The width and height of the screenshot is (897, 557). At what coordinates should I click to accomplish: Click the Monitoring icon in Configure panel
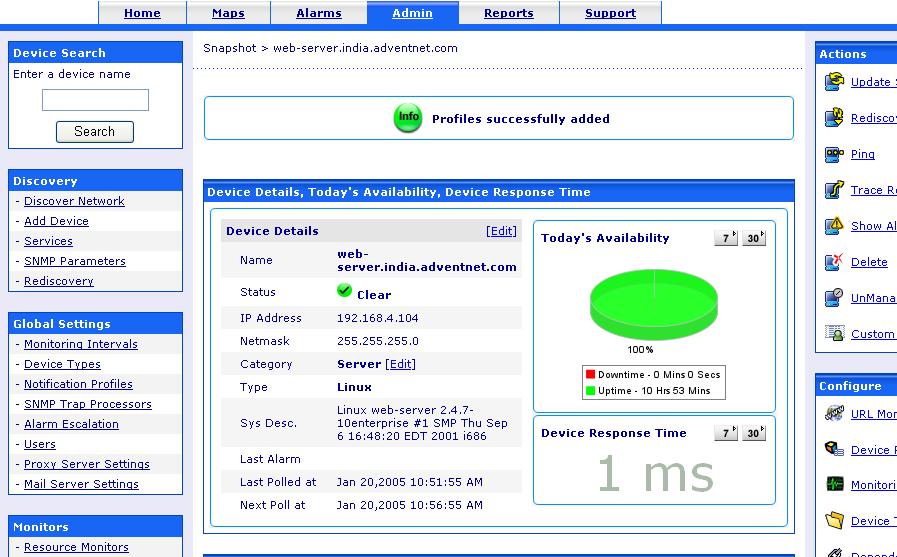[834, 484]
